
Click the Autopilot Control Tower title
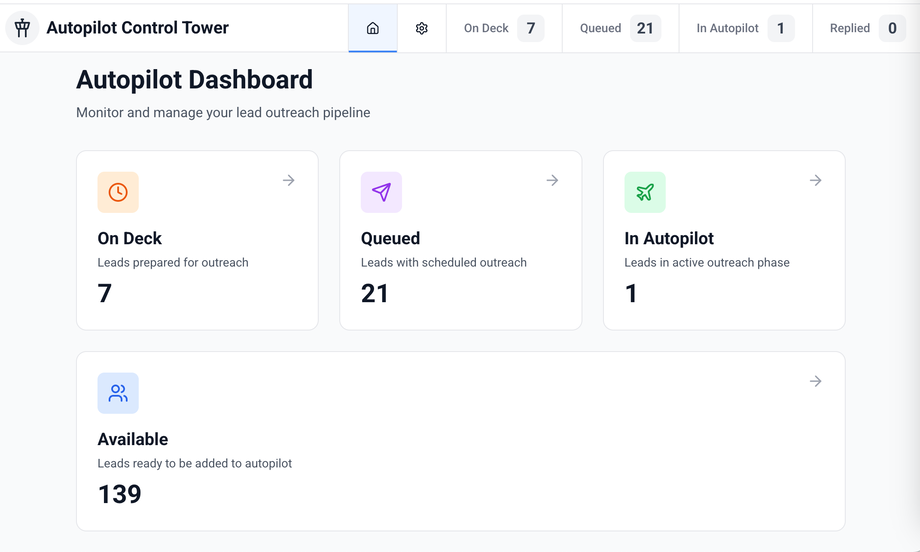tap(138, 28)
